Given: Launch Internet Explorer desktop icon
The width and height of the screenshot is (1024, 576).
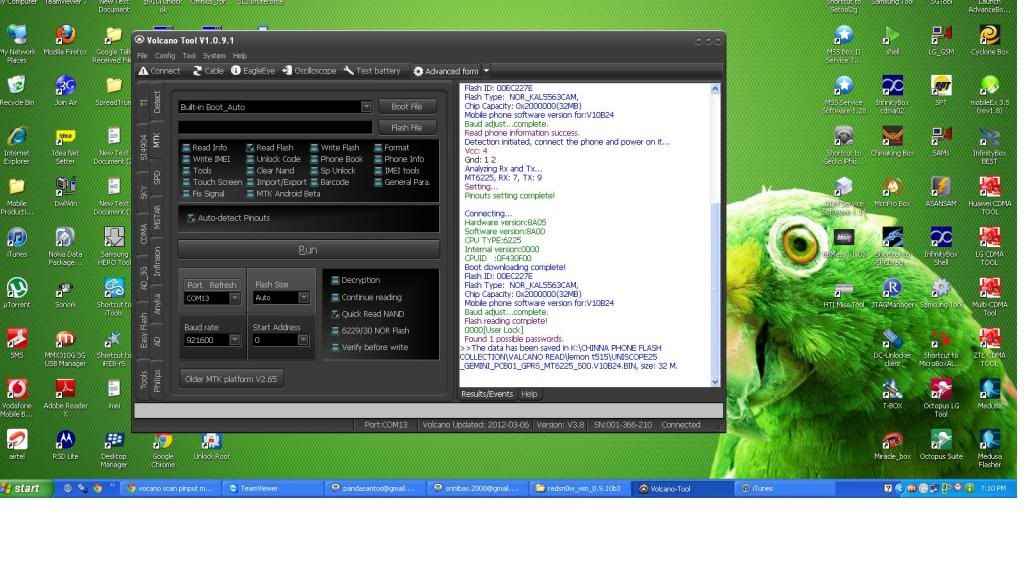Looking at the screenshot, I should (16, 146).
